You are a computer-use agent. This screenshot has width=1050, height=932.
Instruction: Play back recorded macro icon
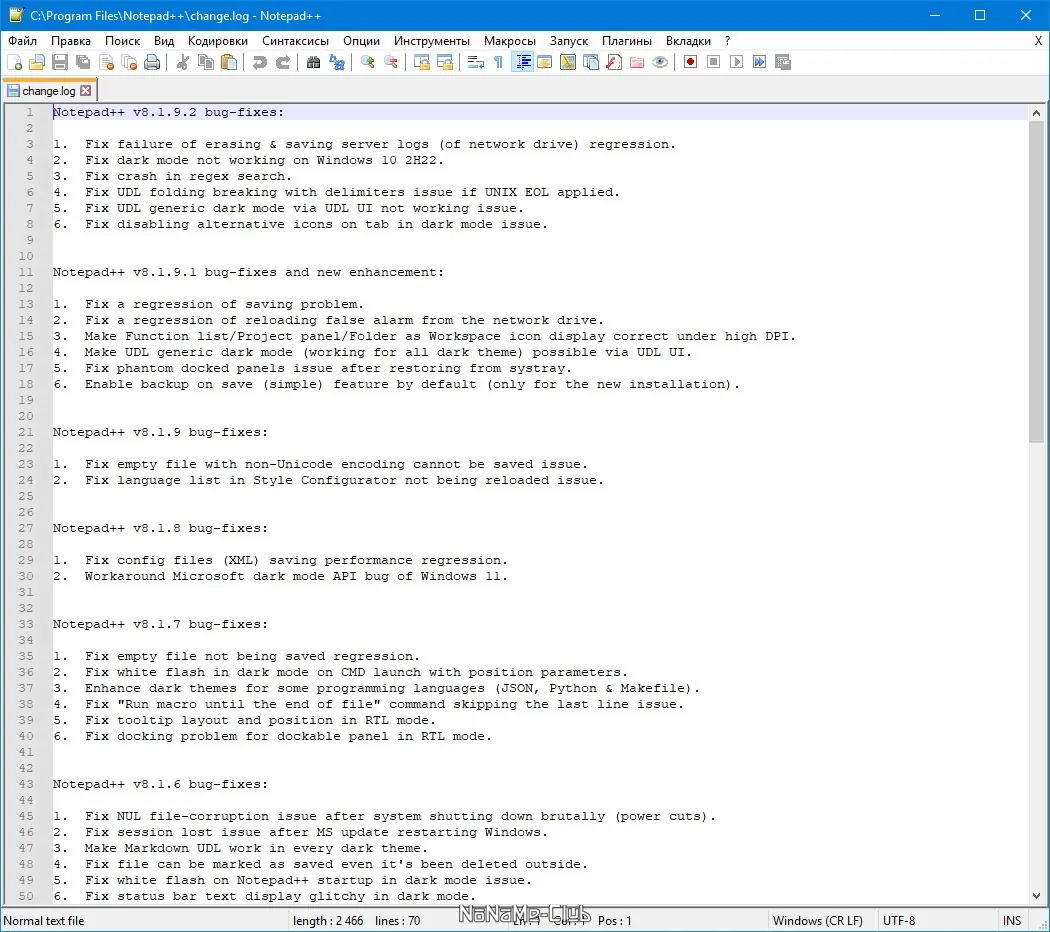[x=737, y=62]
